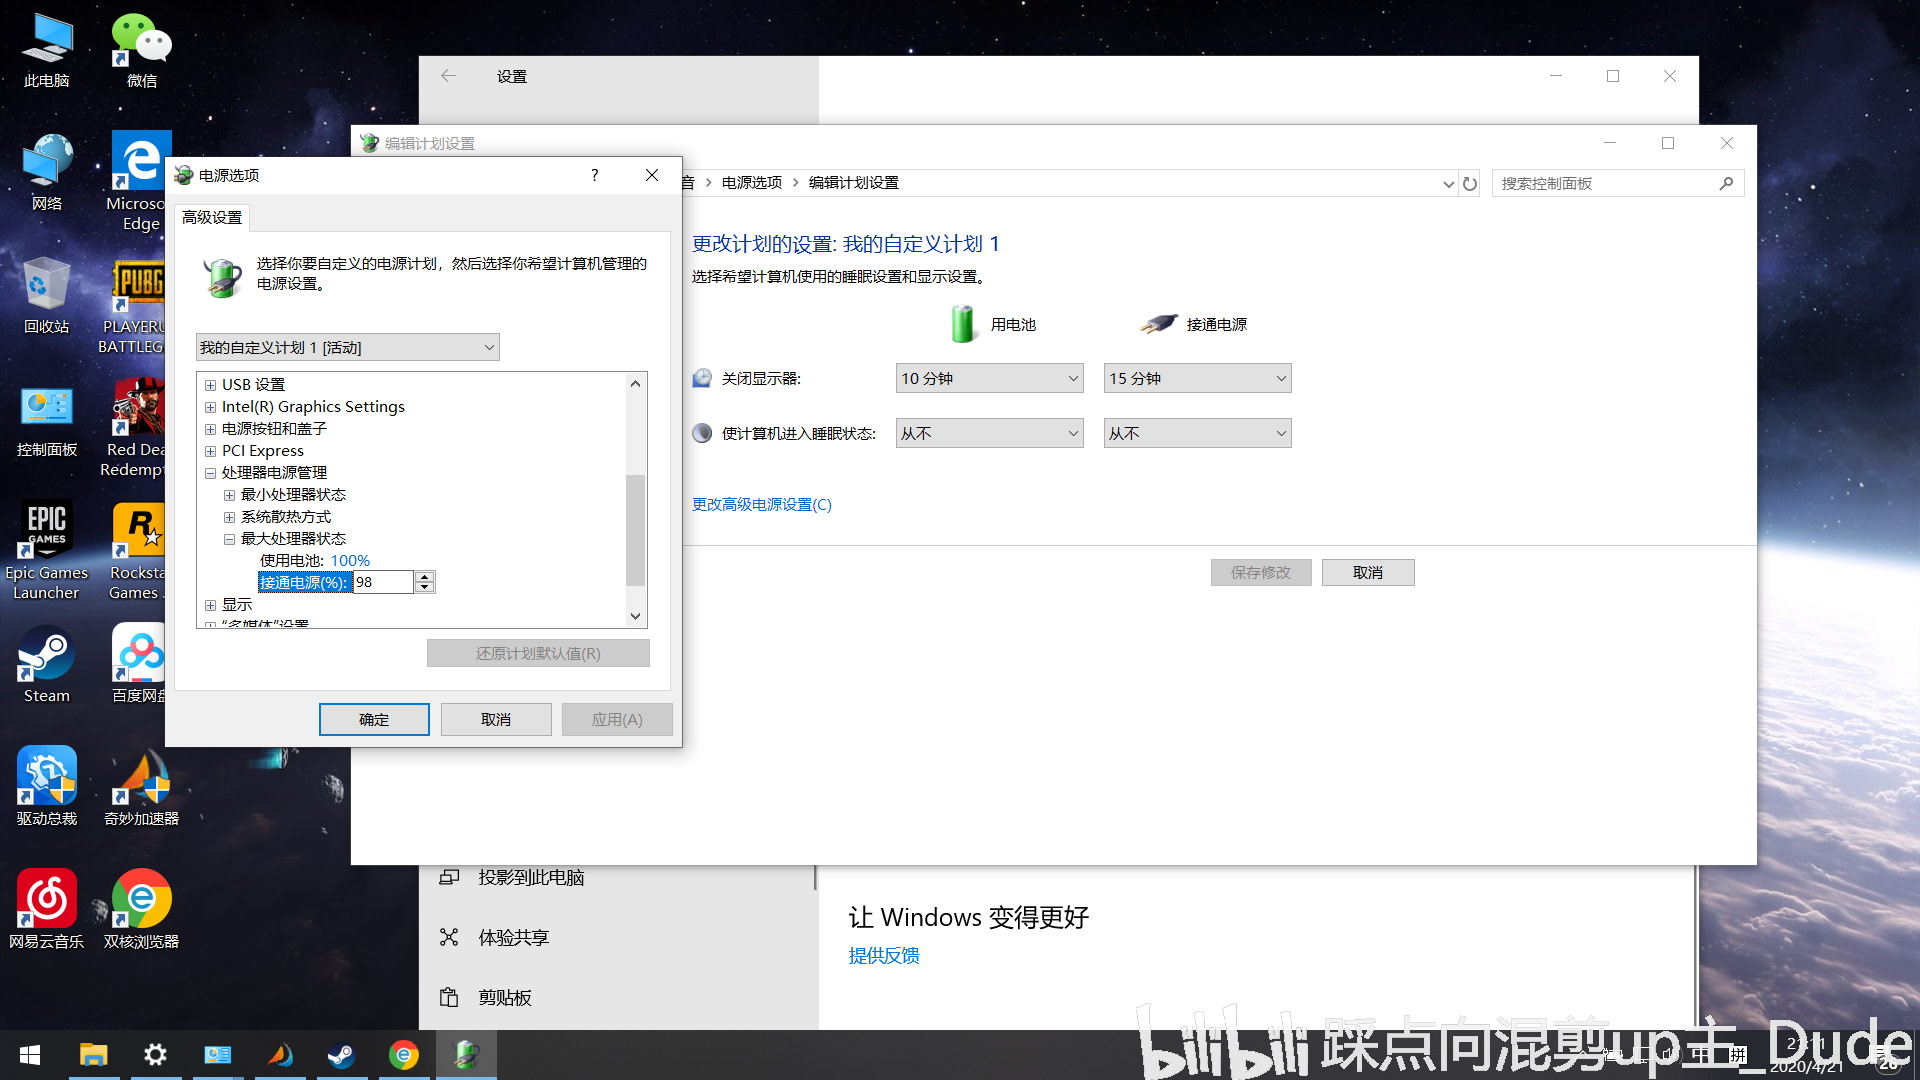This screenshot has width=1920, height=1080.
Task: Collapse the 处理器电源管理 node
Action: click(x=210, y=473)
